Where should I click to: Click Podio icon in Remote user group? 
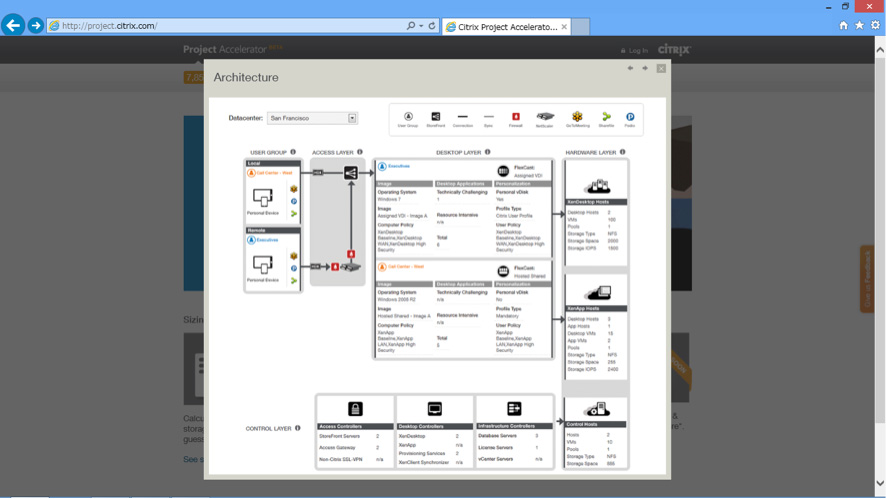point(294,268)
